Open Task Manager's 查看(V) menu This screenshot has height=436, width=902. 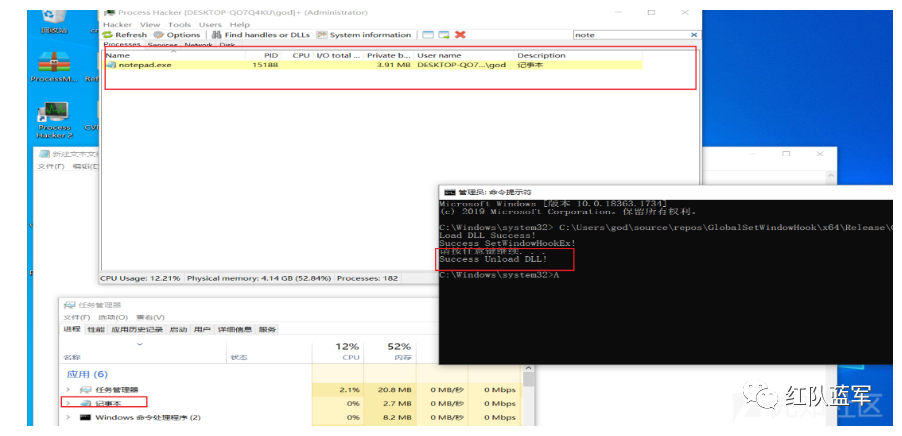[150, 318]
